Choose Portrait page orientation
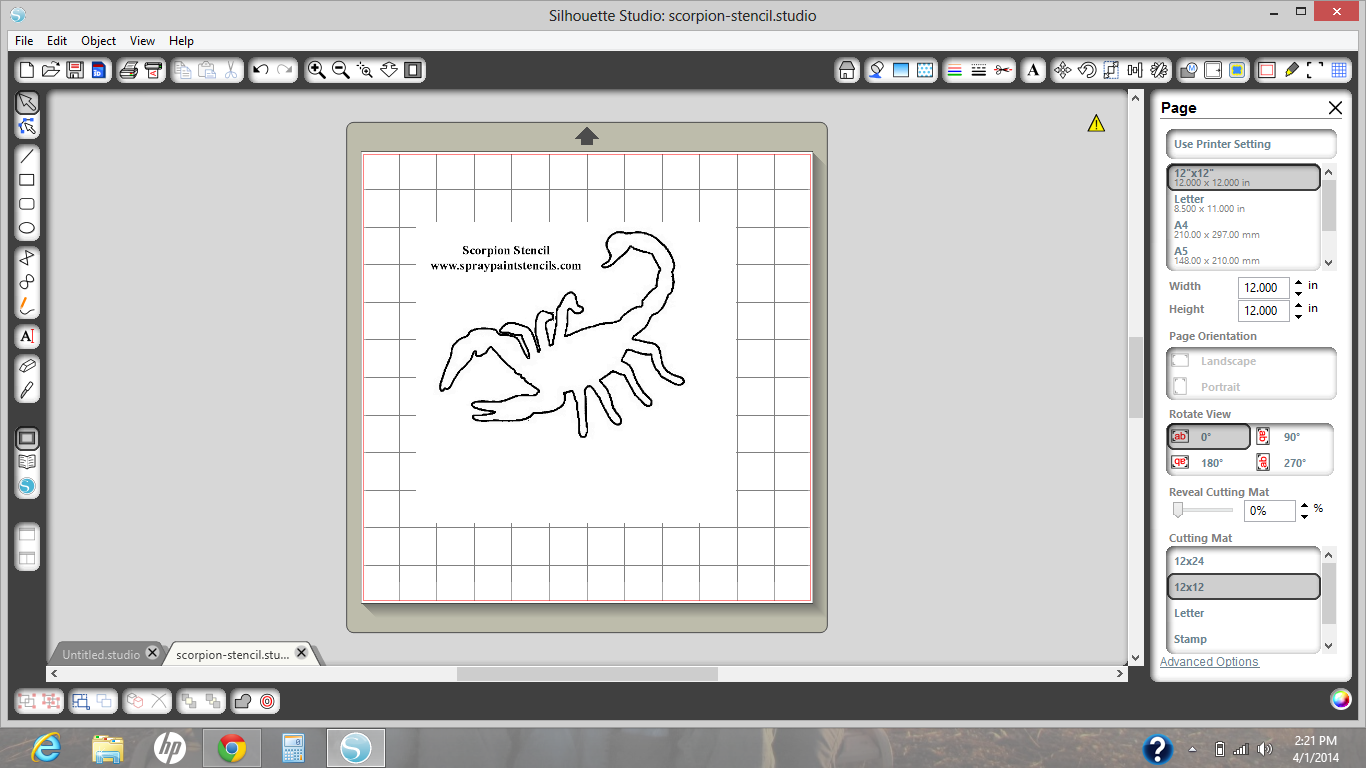This screenshot has width=1366, height=768. [1251, 387]
